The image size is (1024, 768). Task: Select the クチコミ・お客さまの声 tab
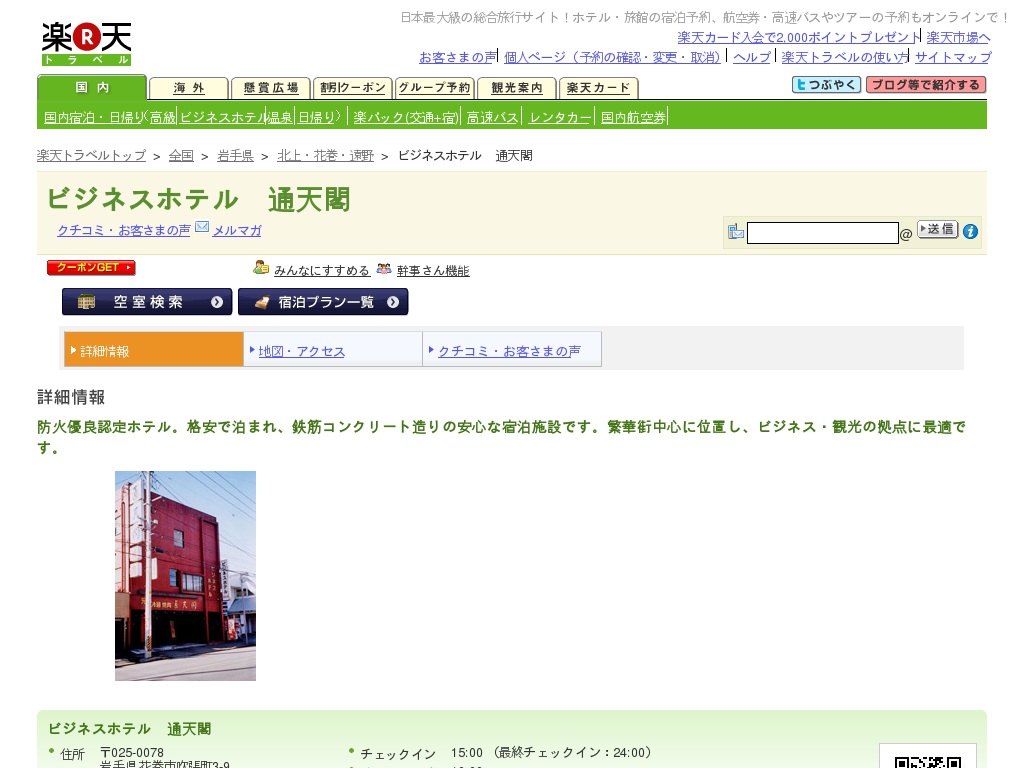point(512,349)
